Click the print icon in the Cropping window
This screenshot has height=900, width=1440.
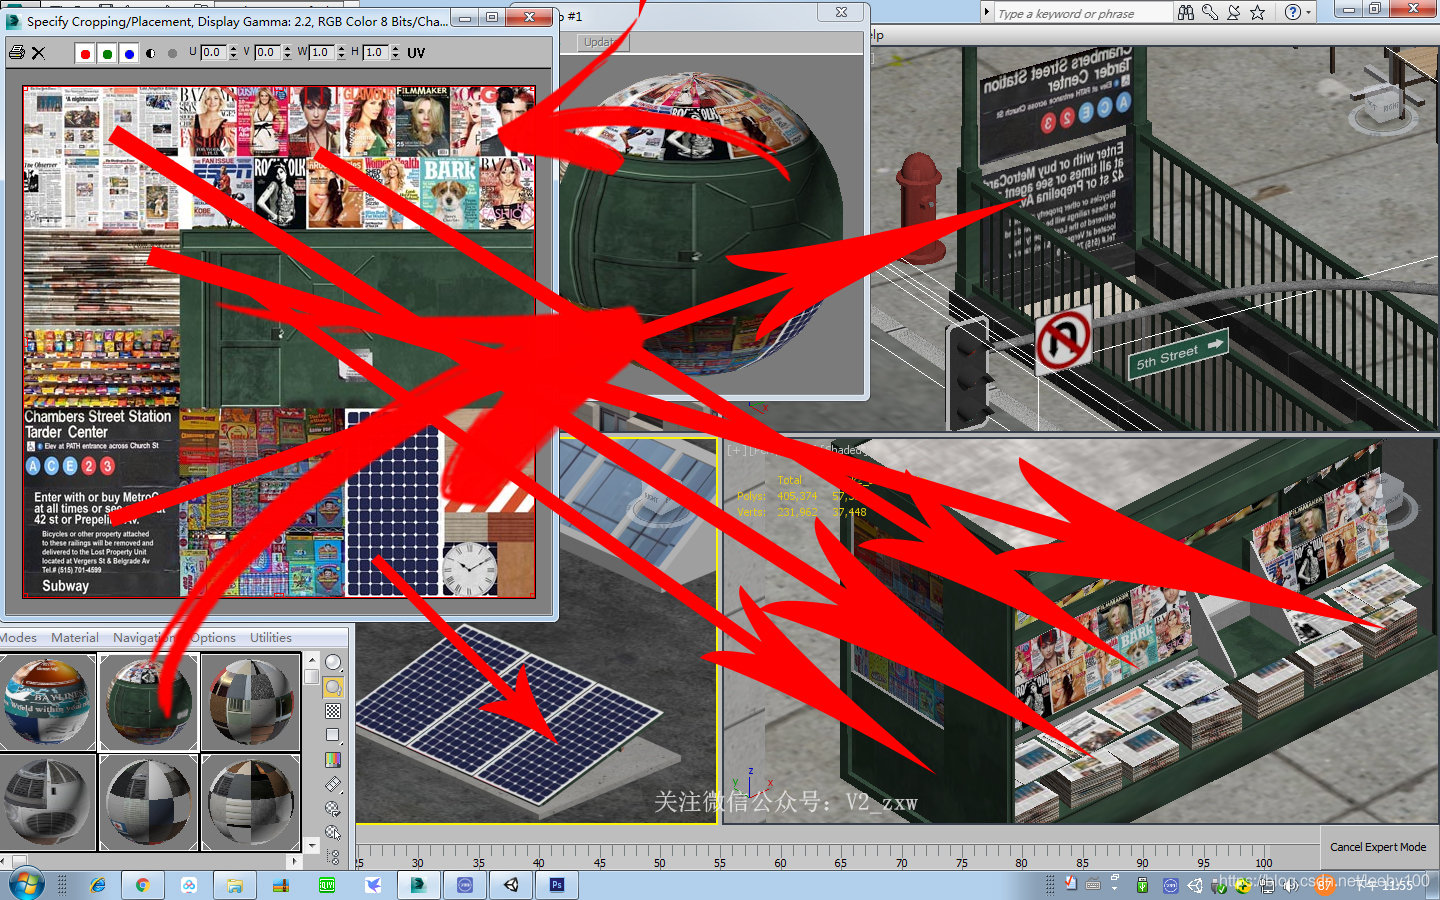pos(17,52)
